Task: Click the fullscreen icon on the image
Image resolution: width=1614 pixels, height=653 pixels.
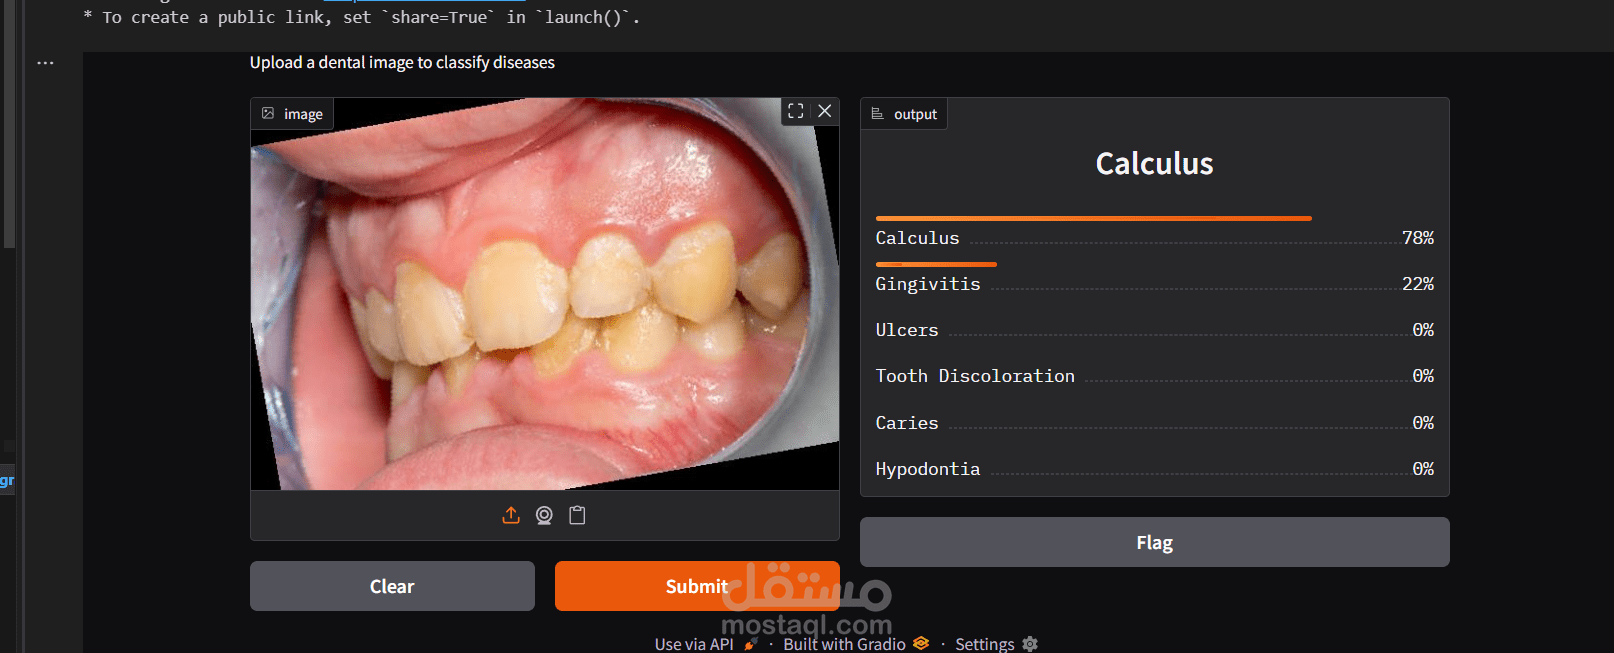Action: click(795, 111)
